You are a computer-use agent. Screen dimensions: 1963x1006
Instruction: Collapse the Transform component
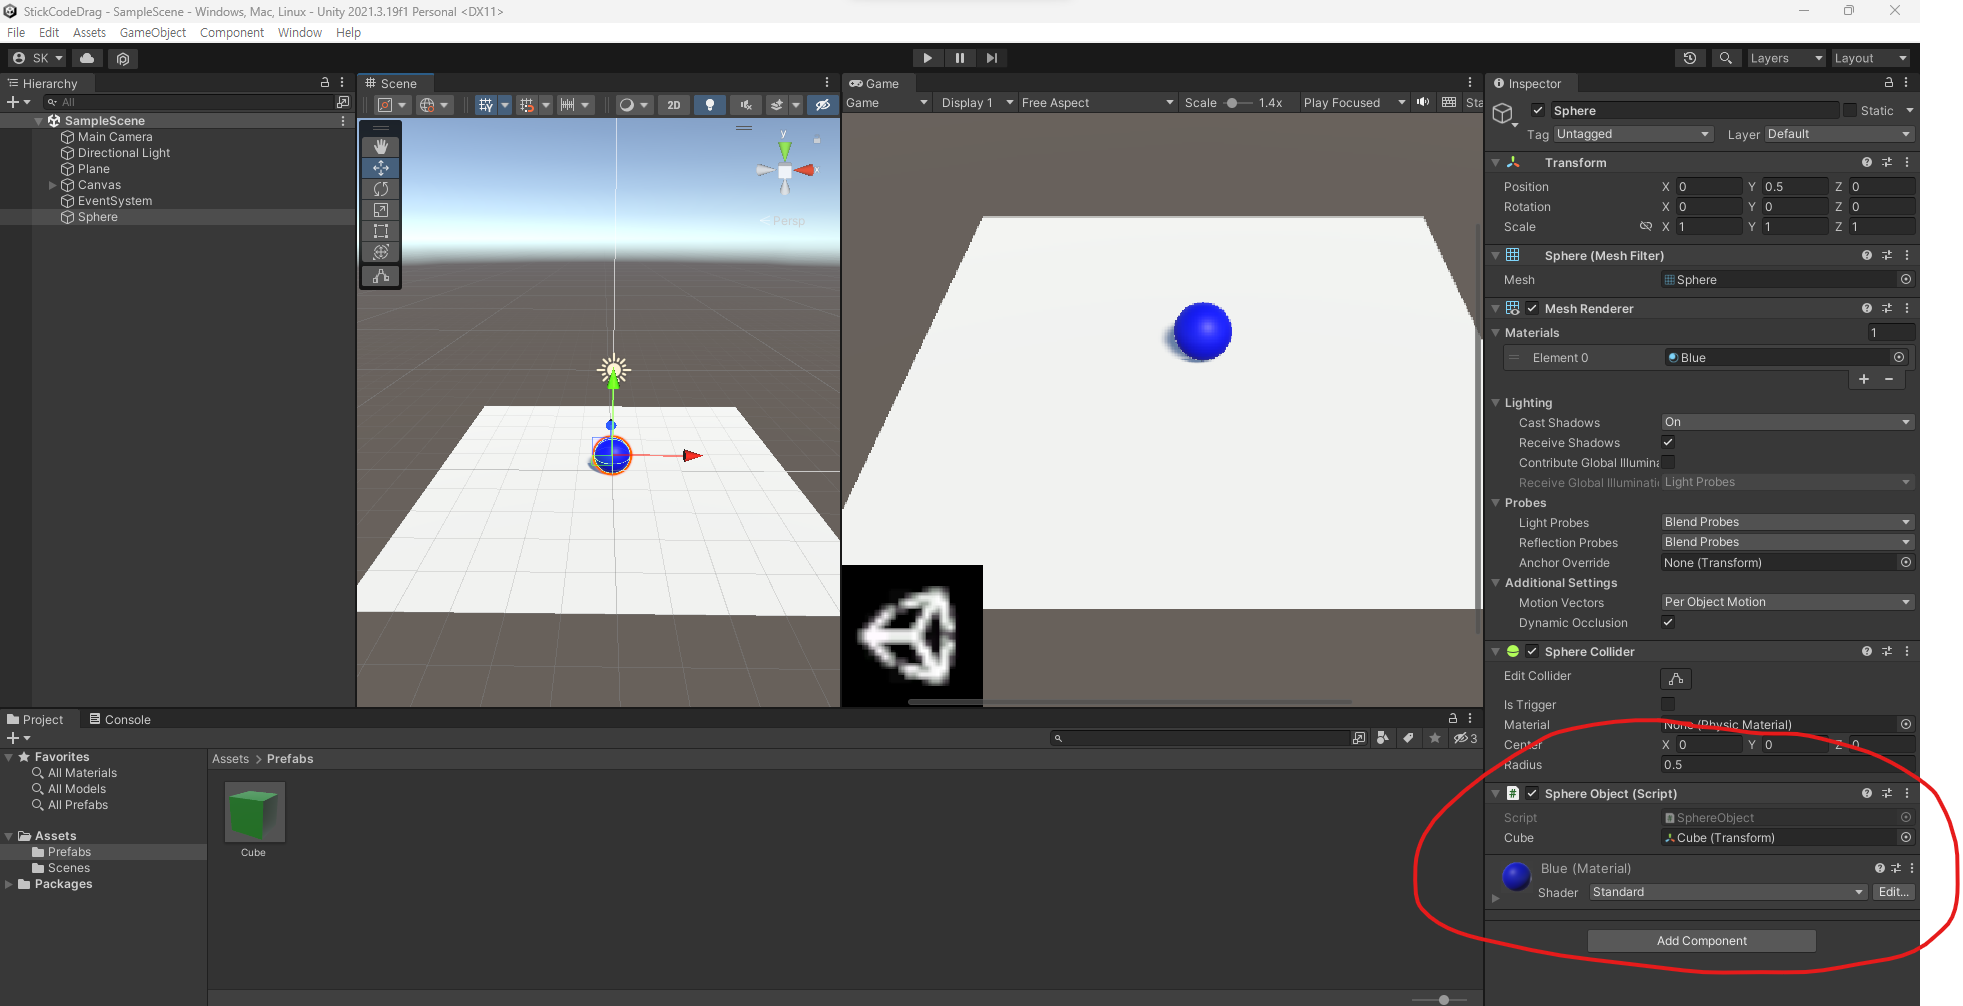coord(1496,163)
